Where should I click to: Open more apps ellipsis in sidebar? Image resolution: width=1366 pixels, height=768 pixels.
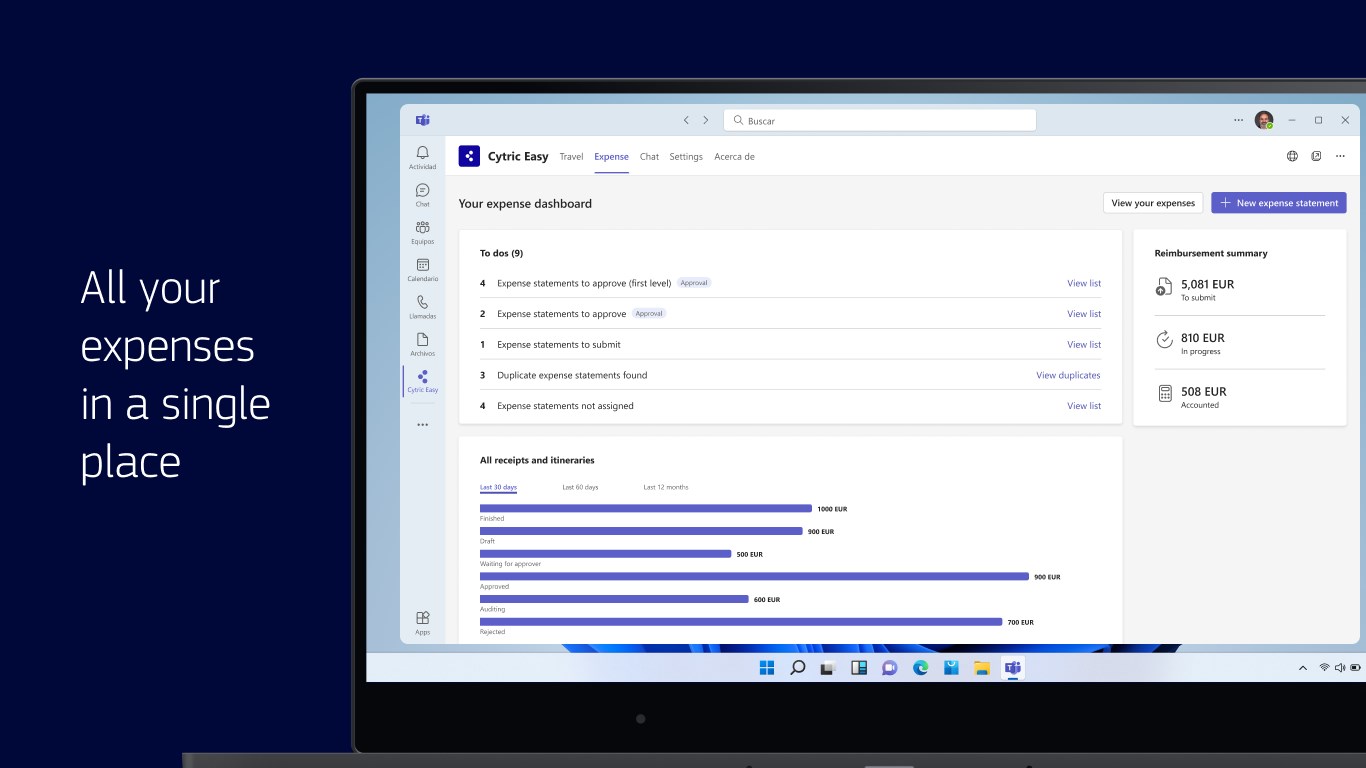(x=422, y=425)
